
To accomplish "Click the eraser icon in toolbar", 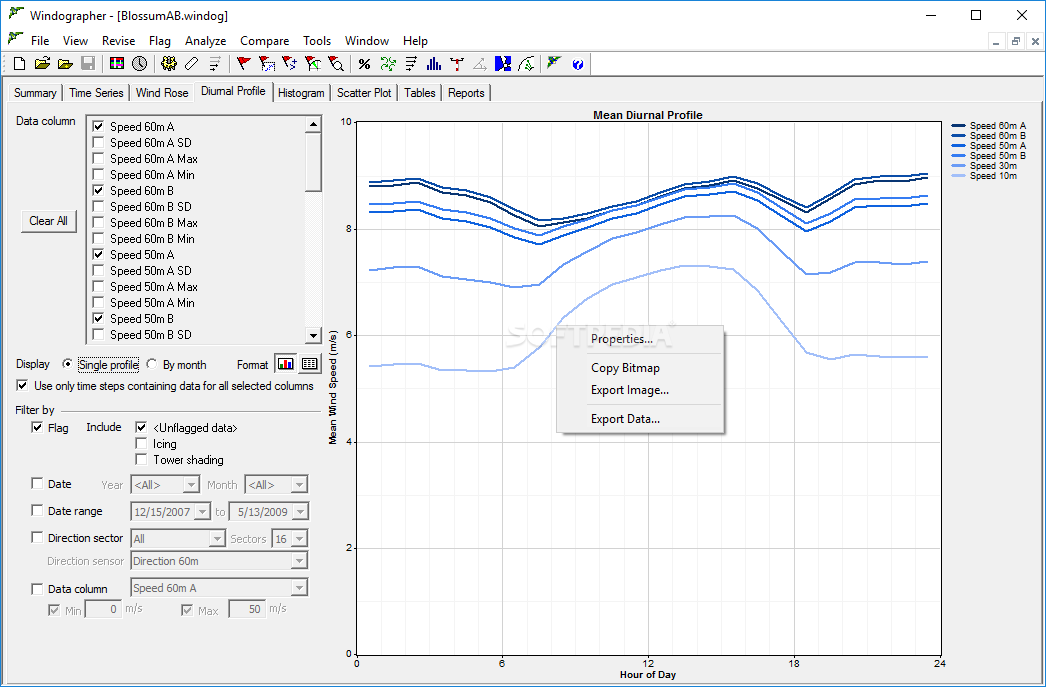I will click(191, 64).
